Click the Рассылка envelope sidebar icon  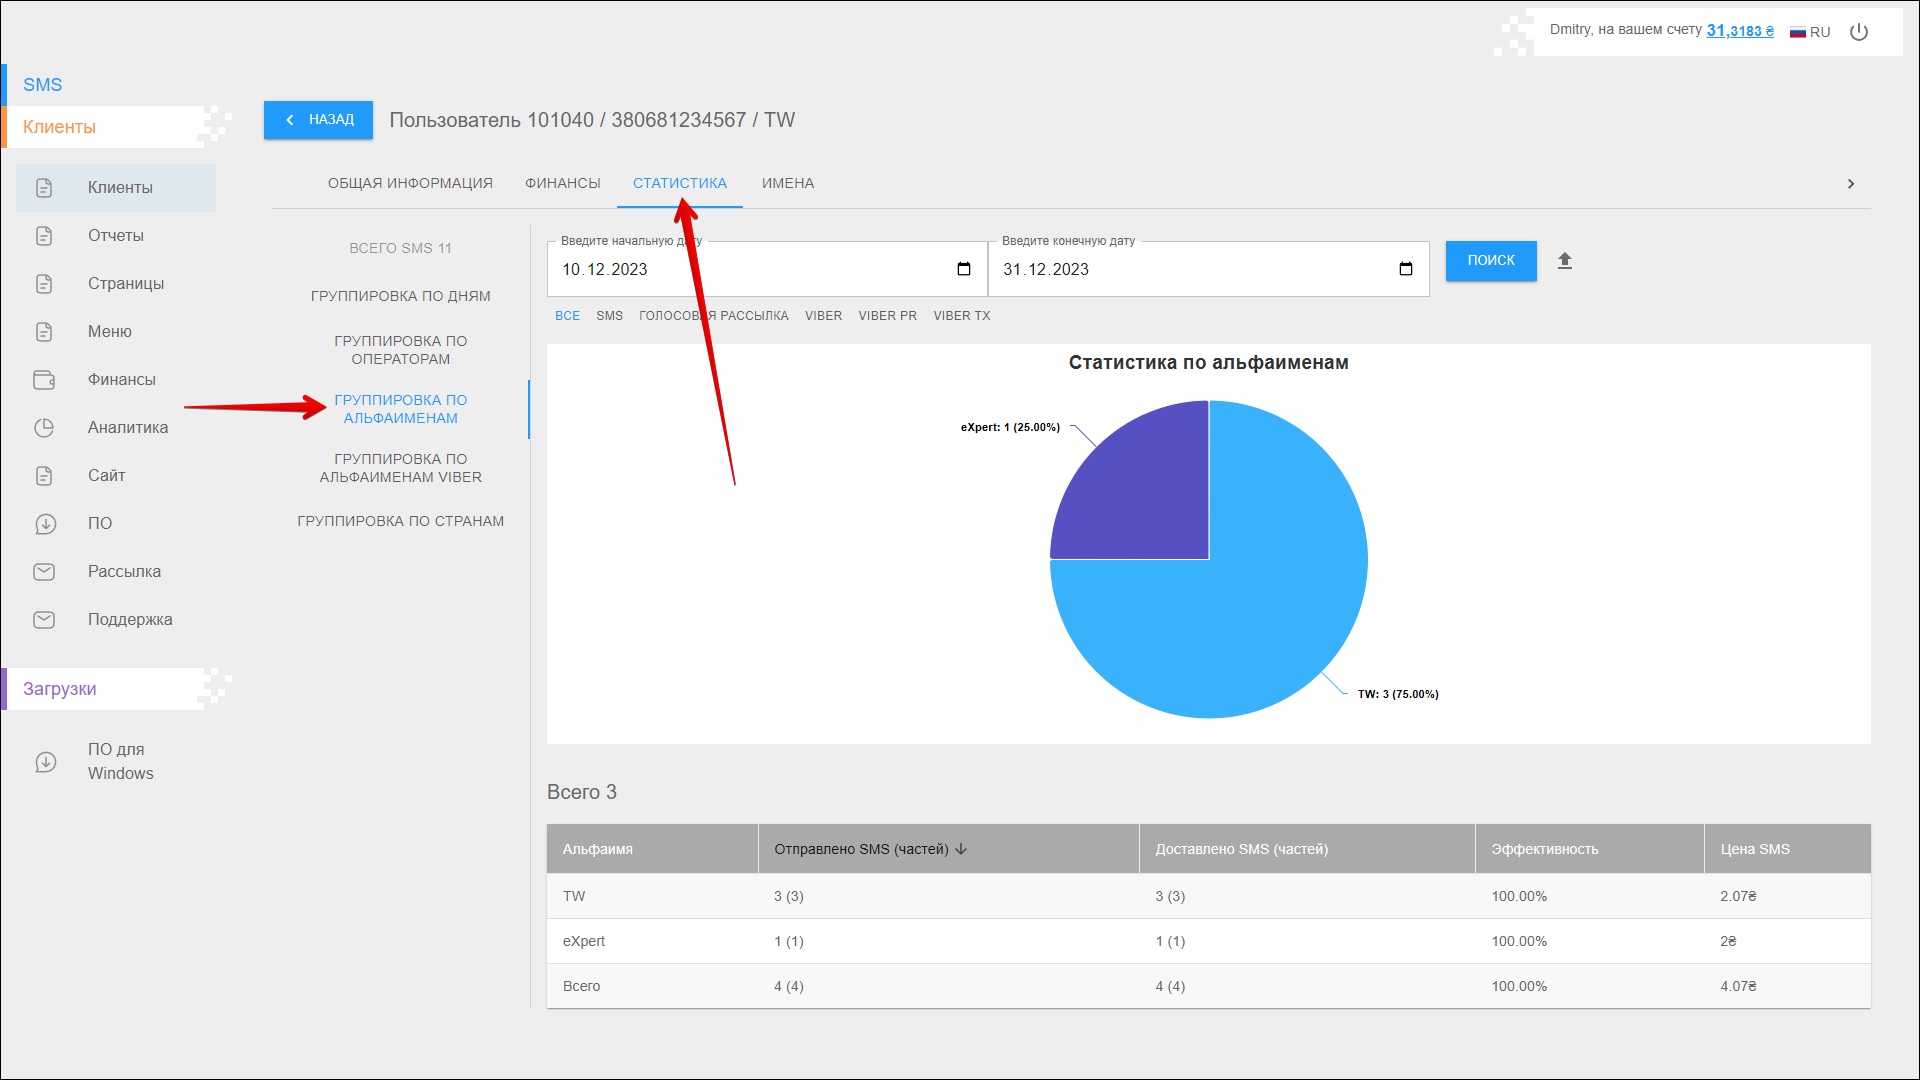pyautogui.click(x=44, y=572)
